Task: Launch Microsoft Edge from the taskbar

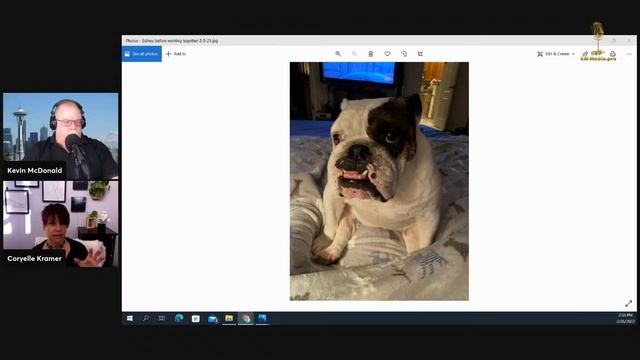Action: click(179, 318)
